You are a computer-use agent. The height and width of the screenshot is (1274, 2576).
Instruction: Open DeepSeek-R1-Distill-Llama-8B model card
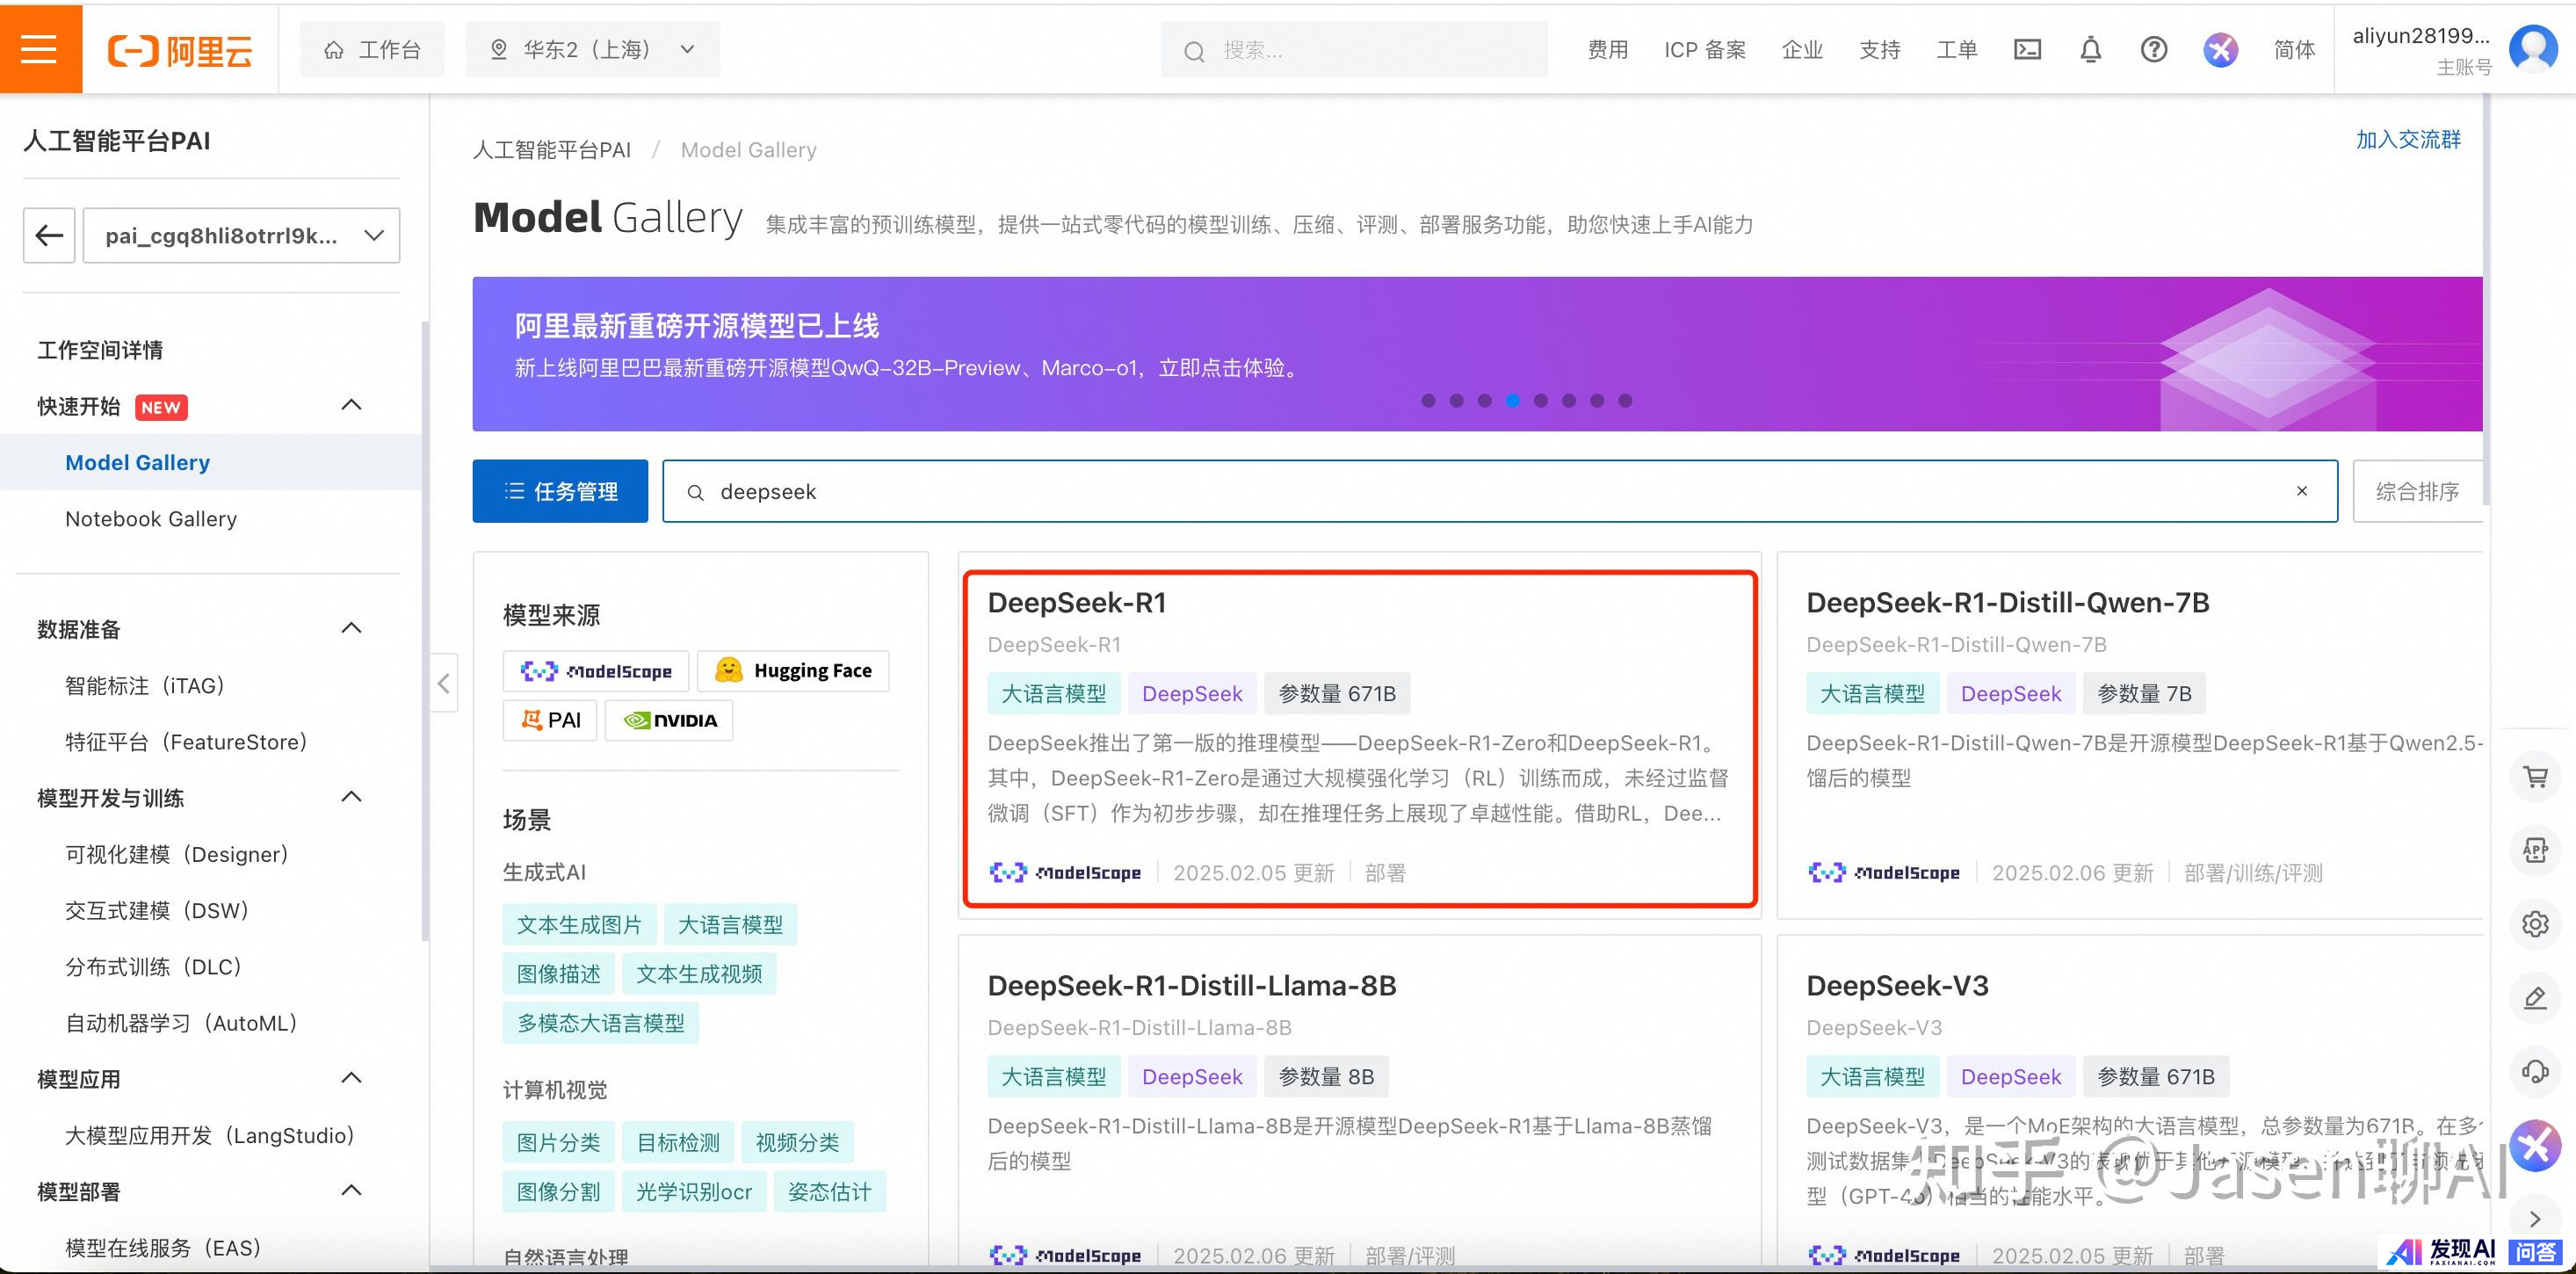coord(1360,1100)
